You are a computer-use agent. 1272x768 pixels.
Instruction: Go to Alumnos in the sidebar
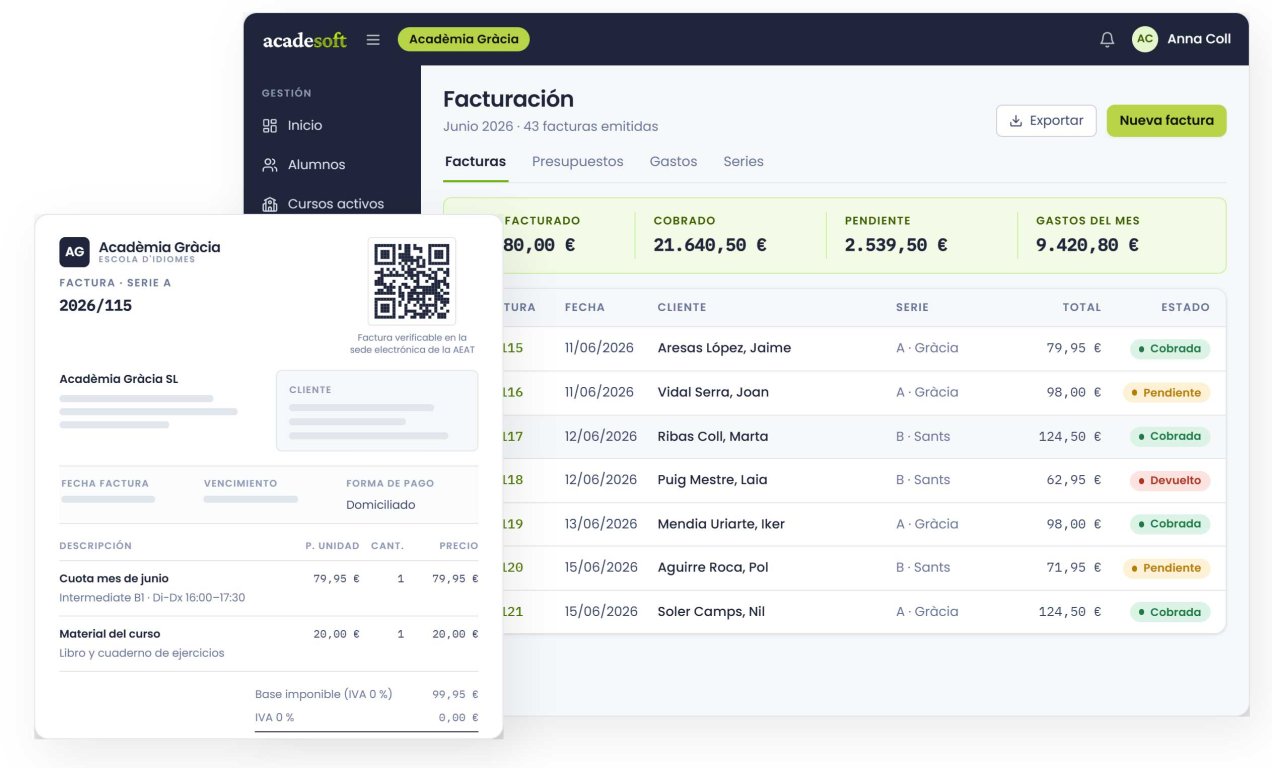[x=304, y=165]
